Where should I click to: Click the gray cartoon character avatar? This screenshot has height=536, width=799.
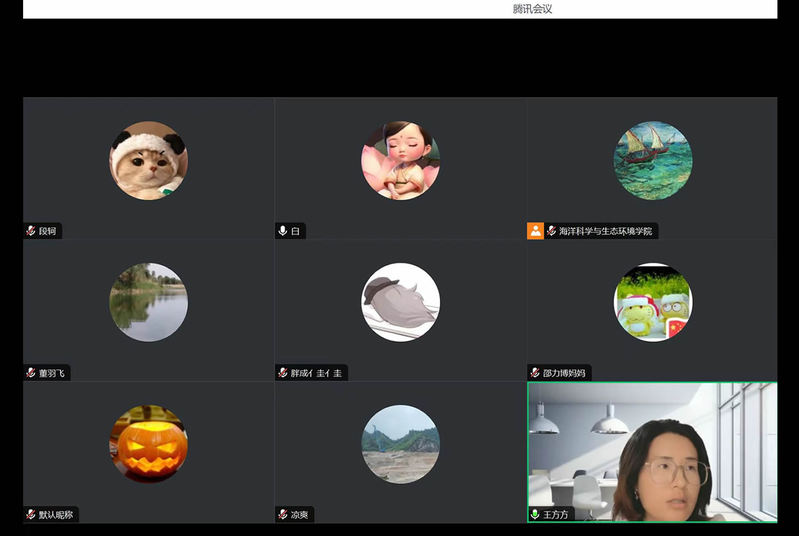(400, 302)
